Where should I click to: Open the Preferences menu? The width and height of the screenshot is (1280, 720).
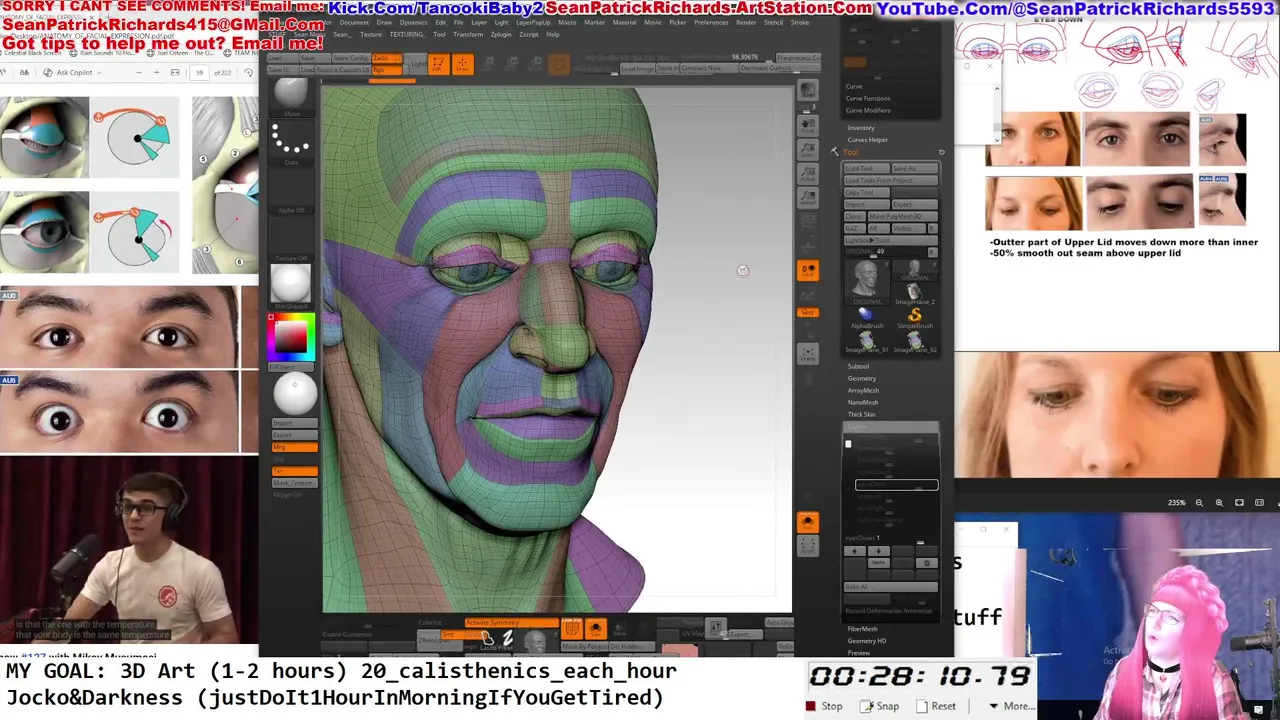(711, 22)
